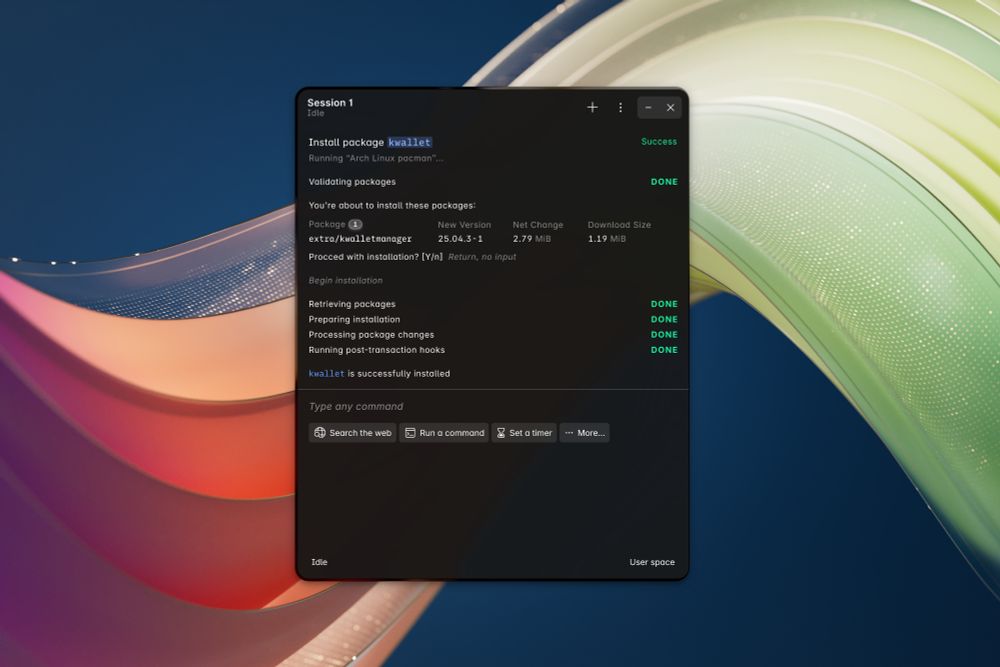Click 'You're about to install these packages' text
Viewport: 1000px width, 667px height.
click(392, 205)
